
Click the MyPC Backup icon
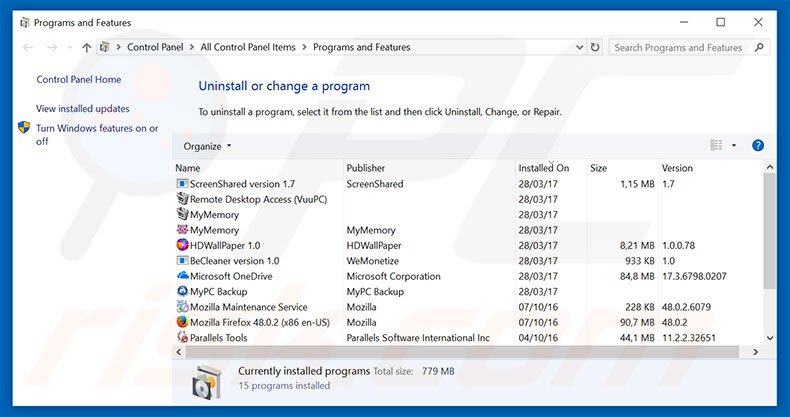click(182, 291)
